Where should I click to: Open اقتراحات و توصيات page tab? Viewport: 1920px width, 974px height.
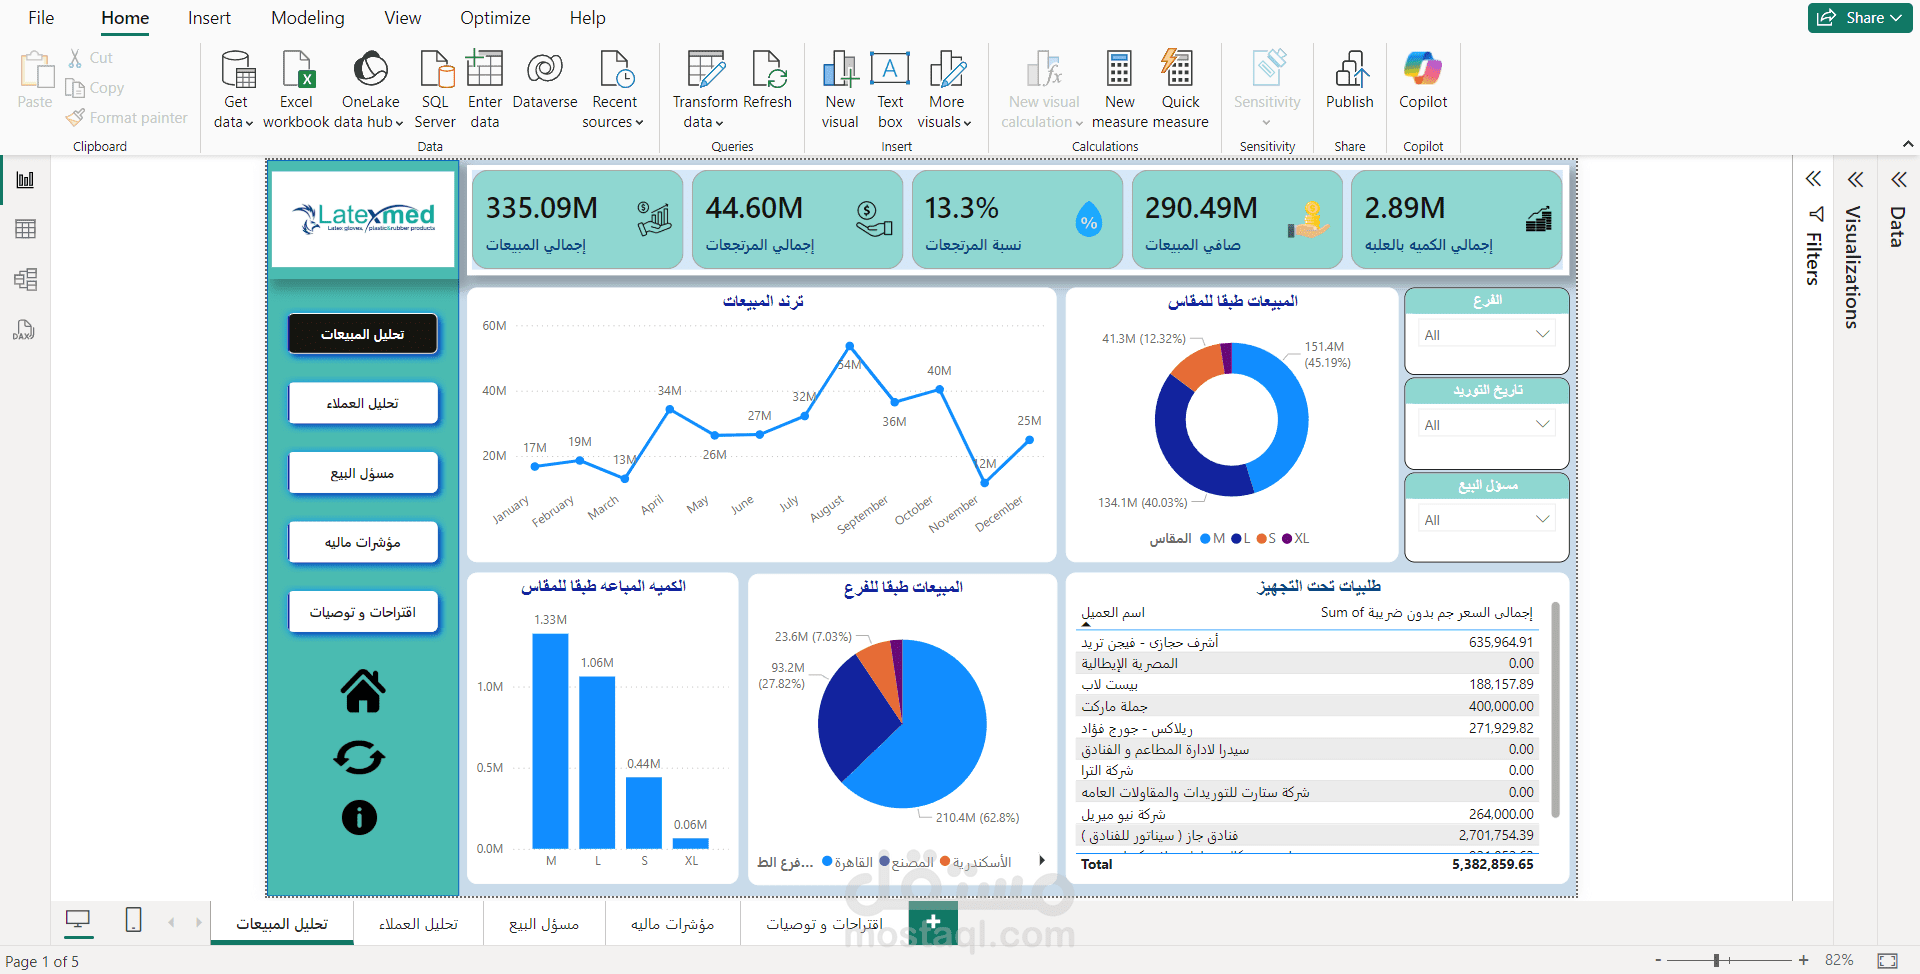click(x=824, y=924)
